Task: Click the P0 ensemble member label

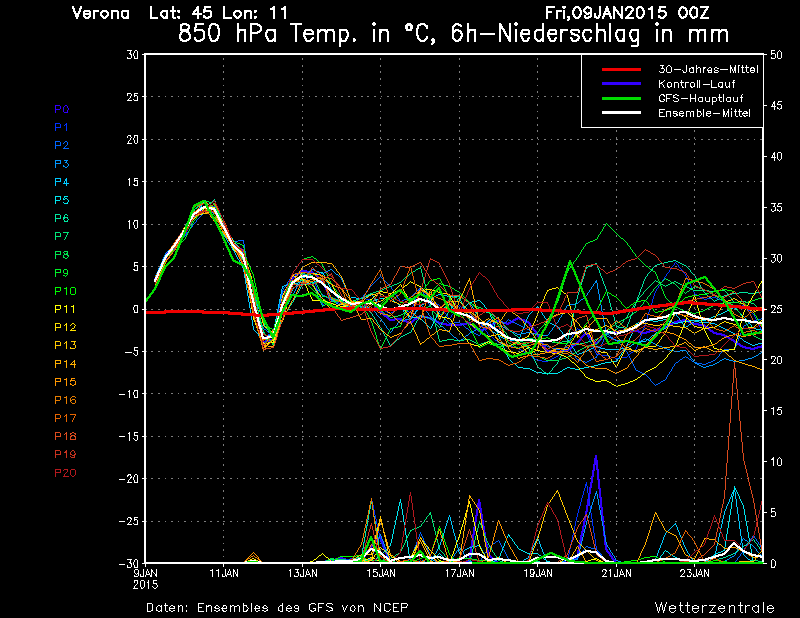Action: pyautogui.click(x=62, y=109)
